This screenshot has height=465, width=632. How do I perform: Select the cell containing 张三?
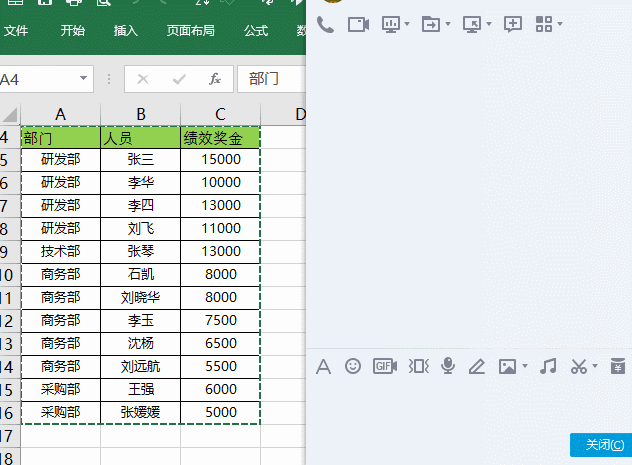141,160
